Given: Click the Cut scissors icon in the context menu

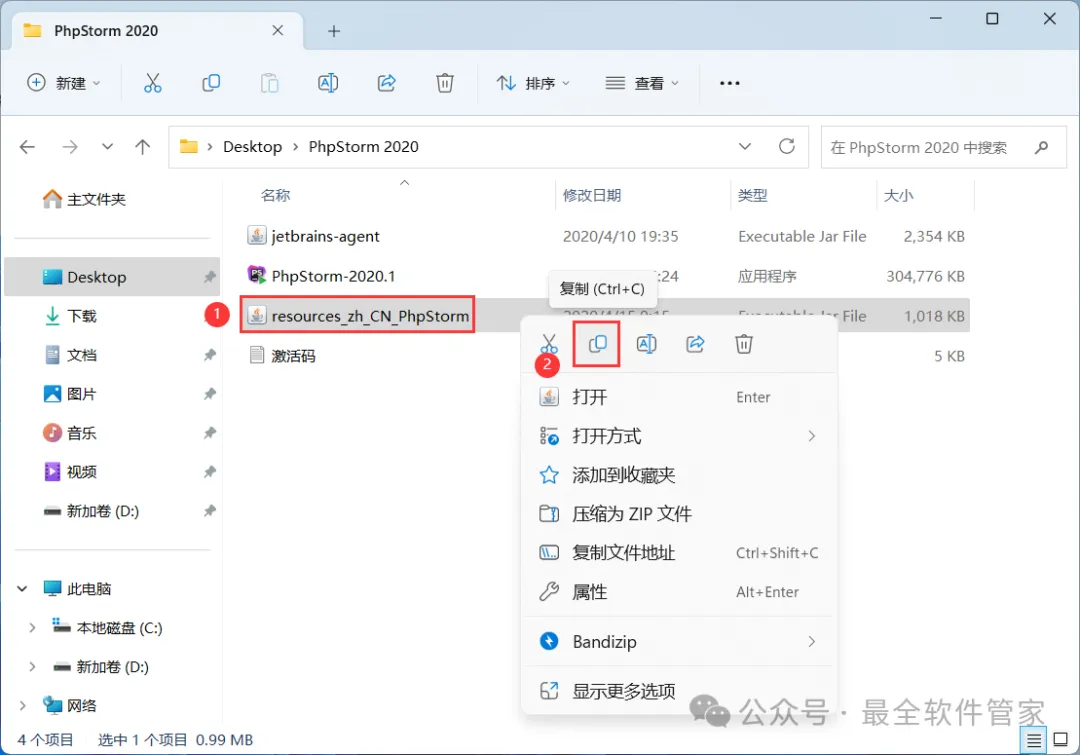Looking at the screenshot, I should coord(548,343).
